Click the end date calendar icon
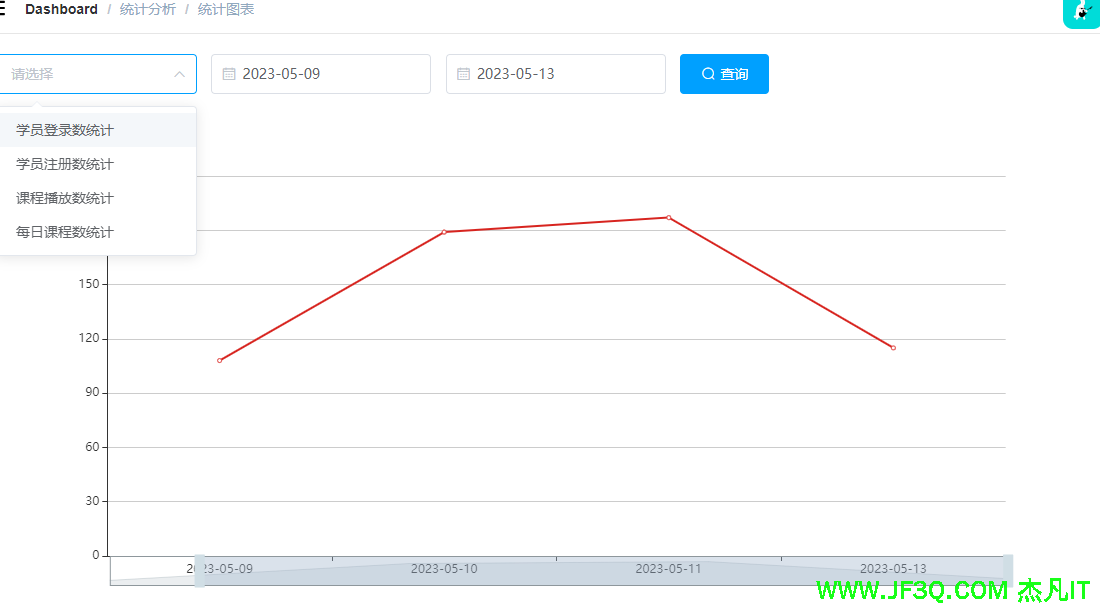This screenshot has width=1100, height=609. coord(463,74)
